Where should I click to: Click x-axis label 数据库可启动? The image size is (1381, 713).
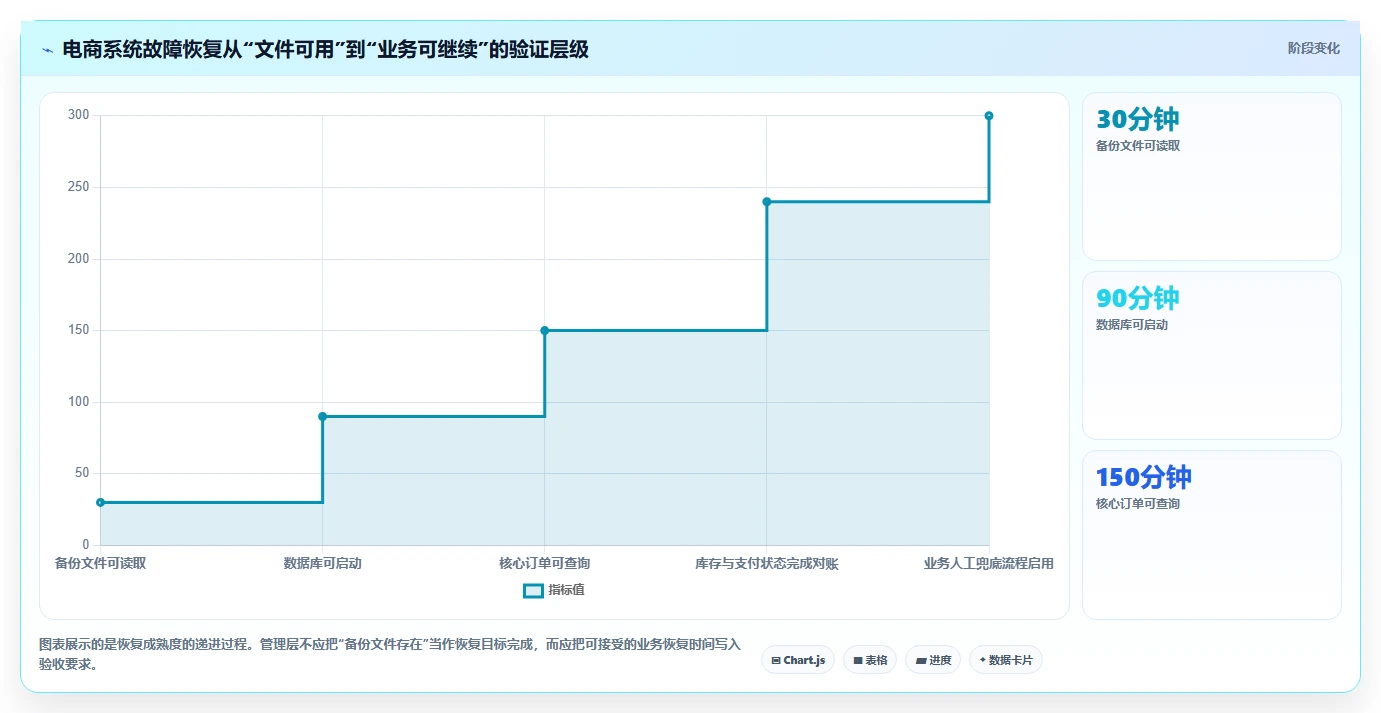pos(322,563)
